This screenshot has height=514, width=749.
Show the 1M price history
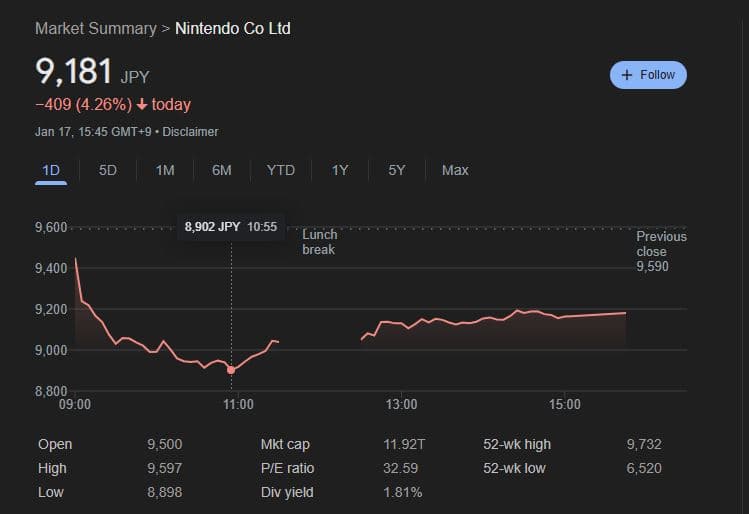click(x=165, y=170)
